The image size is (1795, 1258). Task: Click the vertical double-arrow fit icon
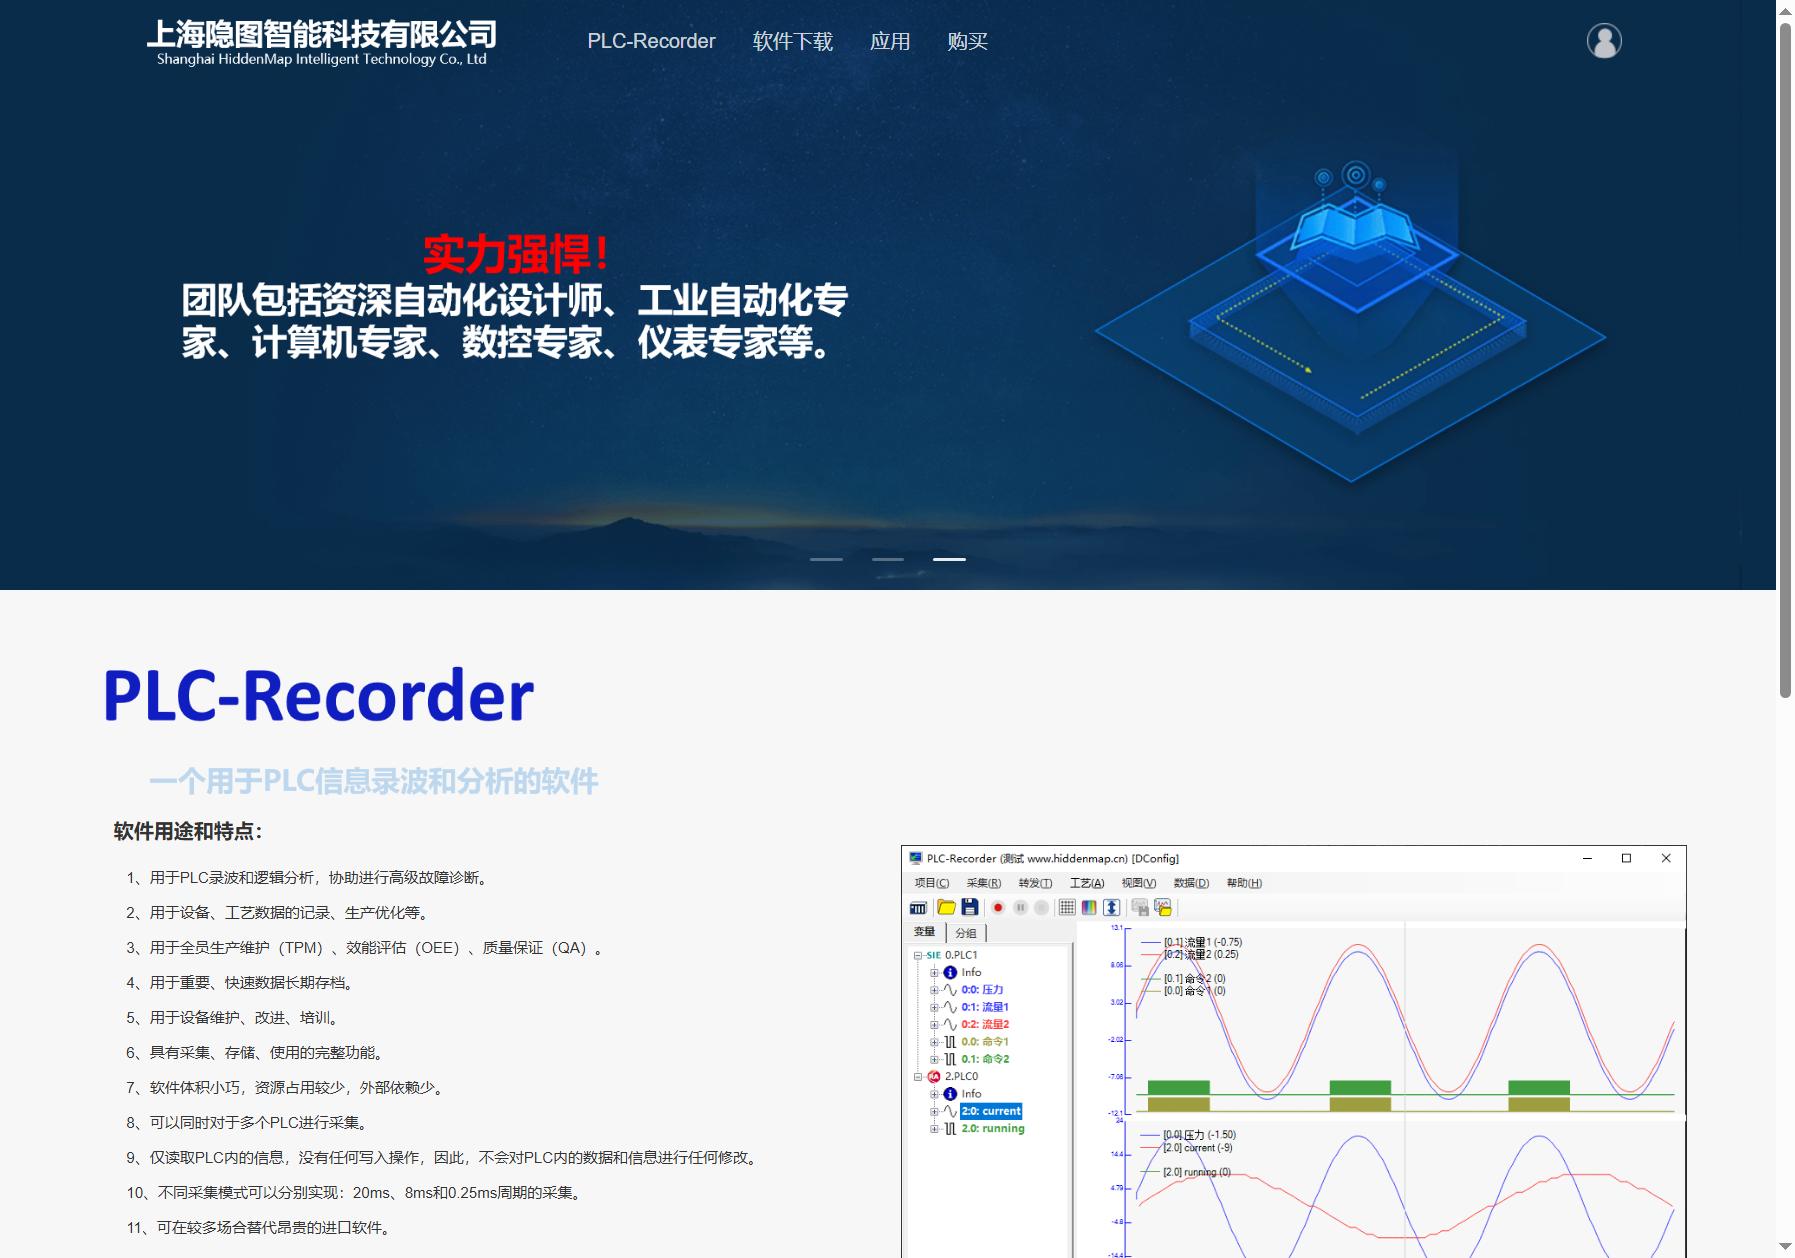point(1111,907)
